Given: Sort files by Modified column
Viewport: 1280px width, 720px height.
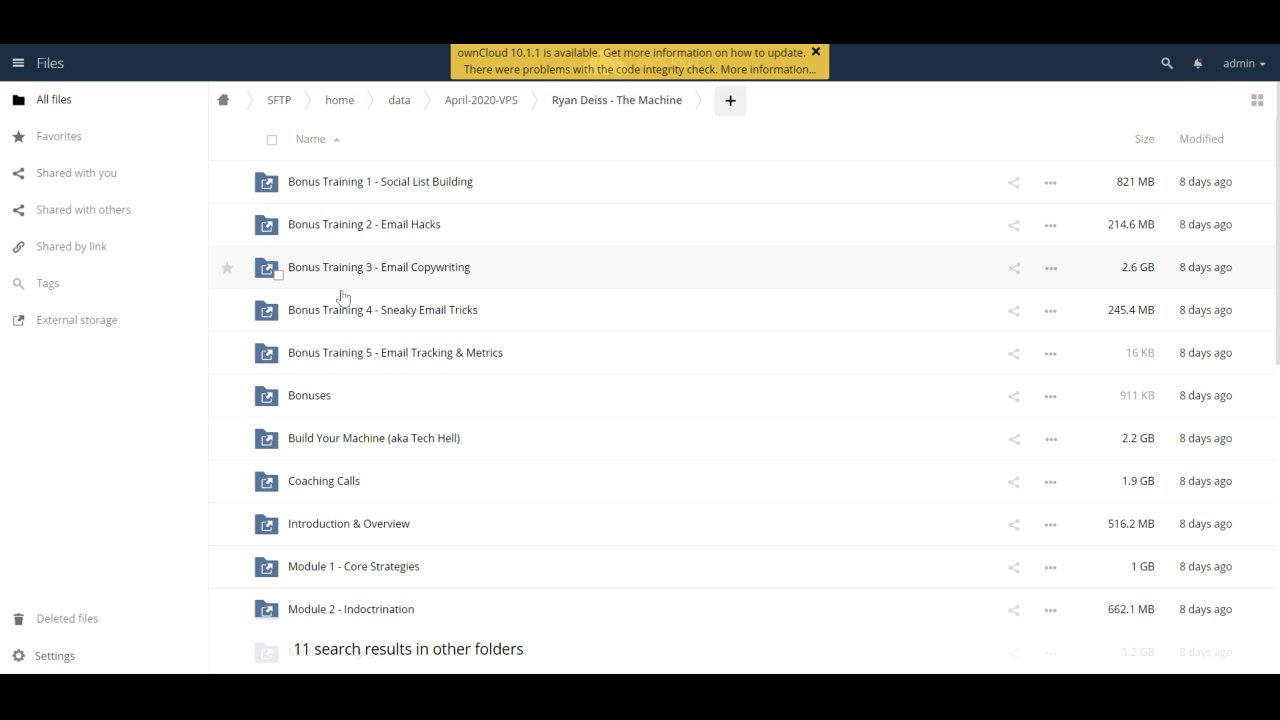Looking at the screenshot, I should tap(1201, 139).
